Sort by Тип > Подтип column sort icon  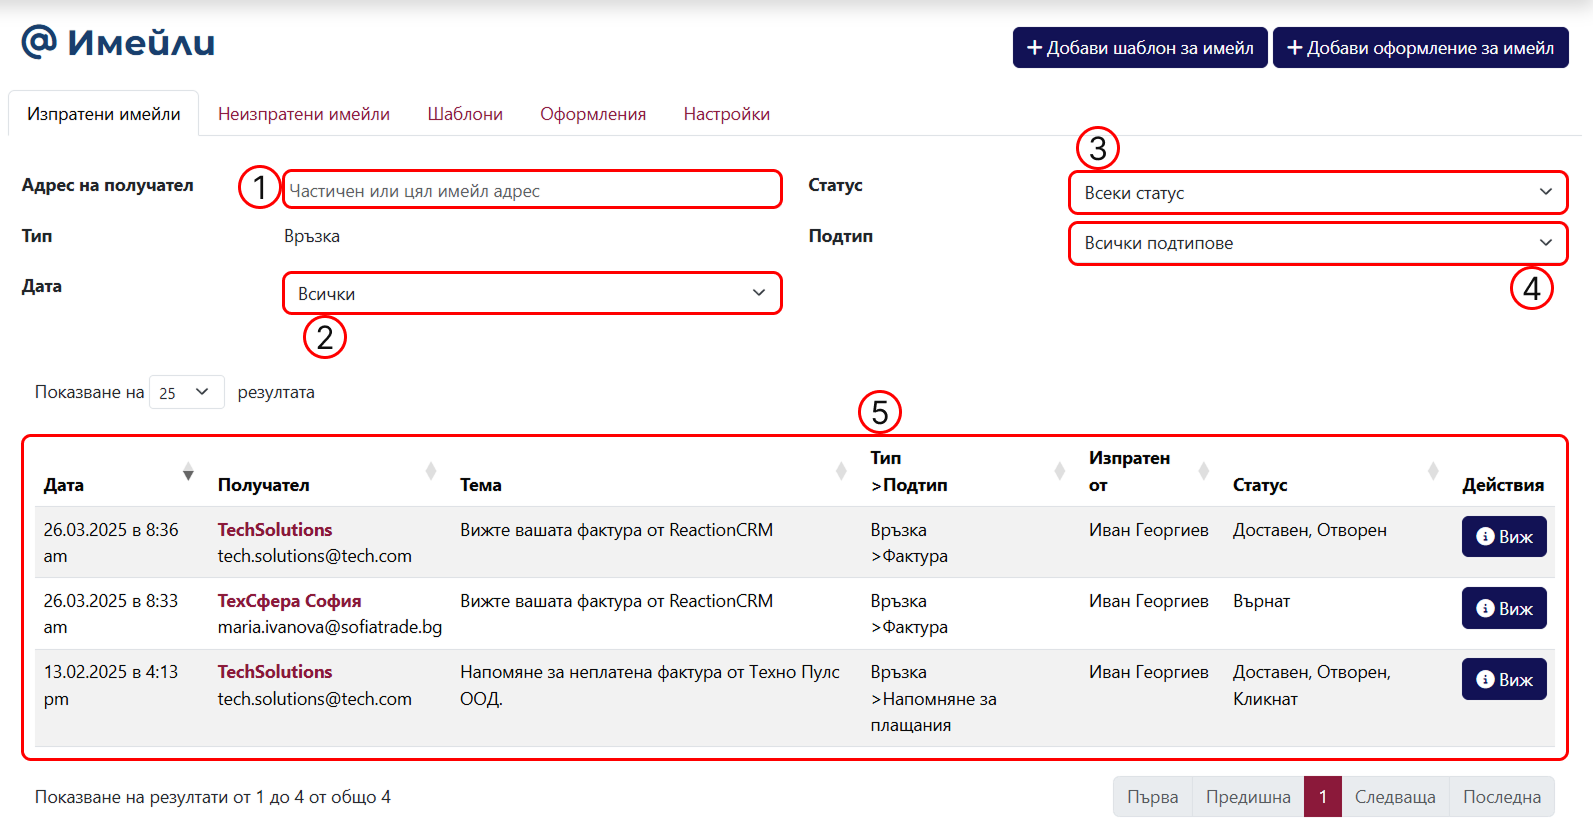1060,471
